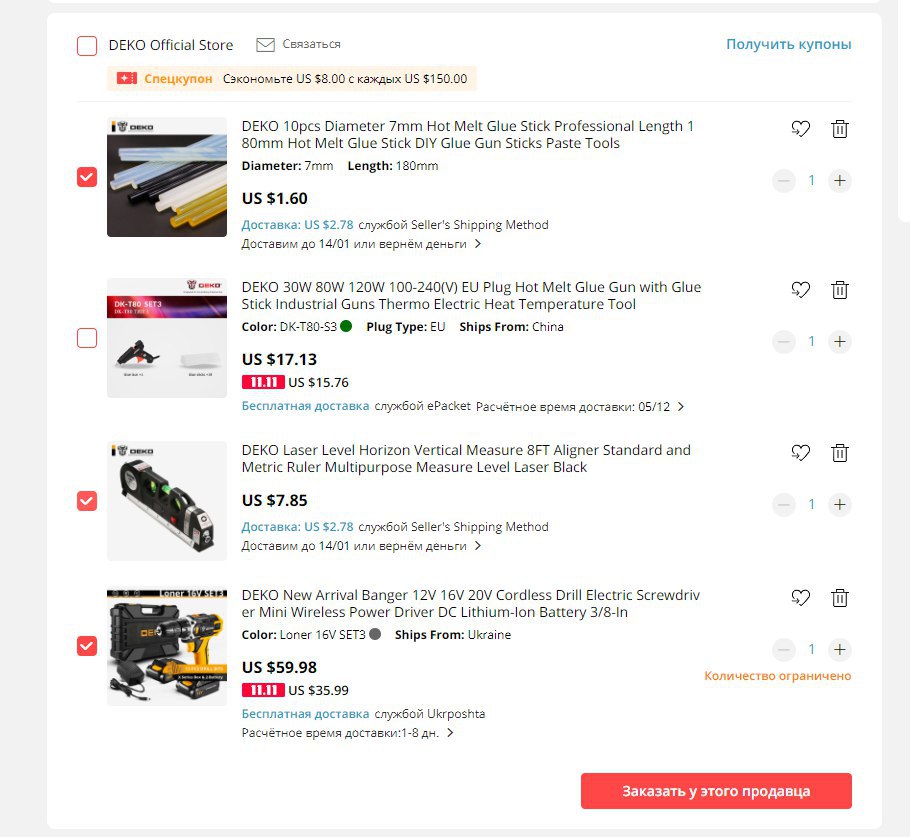
Task: Click the green DK-T80-S3 color dot
Action: pyautogui.click(x=346, y=326)
